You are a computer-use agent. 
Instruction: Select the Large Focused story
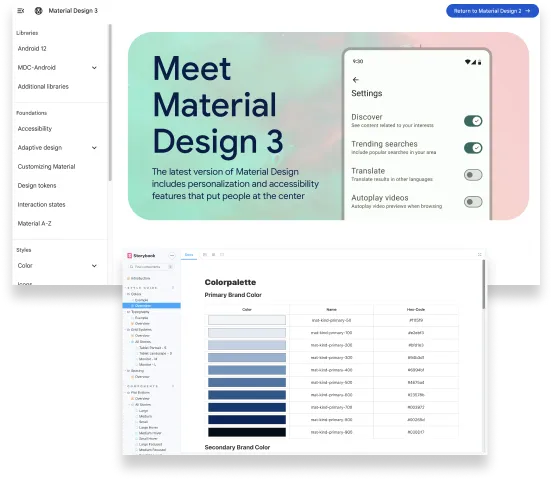click(150, 444)
